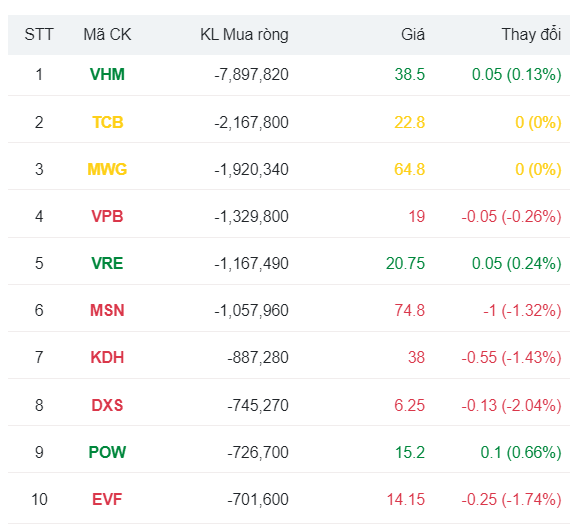Click TCB change value 0 (0%)
The width and height of the screenshot is (578, 529).
click(x=538, y=122)
